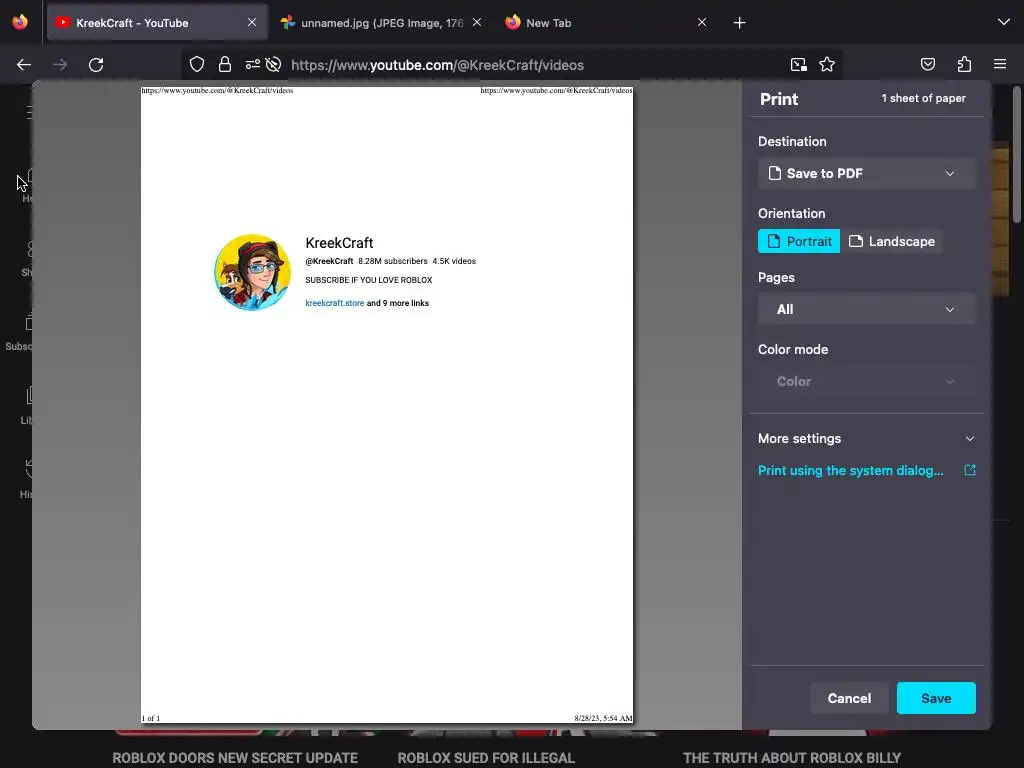The height and width of the screenshot is (768, 1024).
Task: Select Landscape orientation
Action: coord(892,241)
